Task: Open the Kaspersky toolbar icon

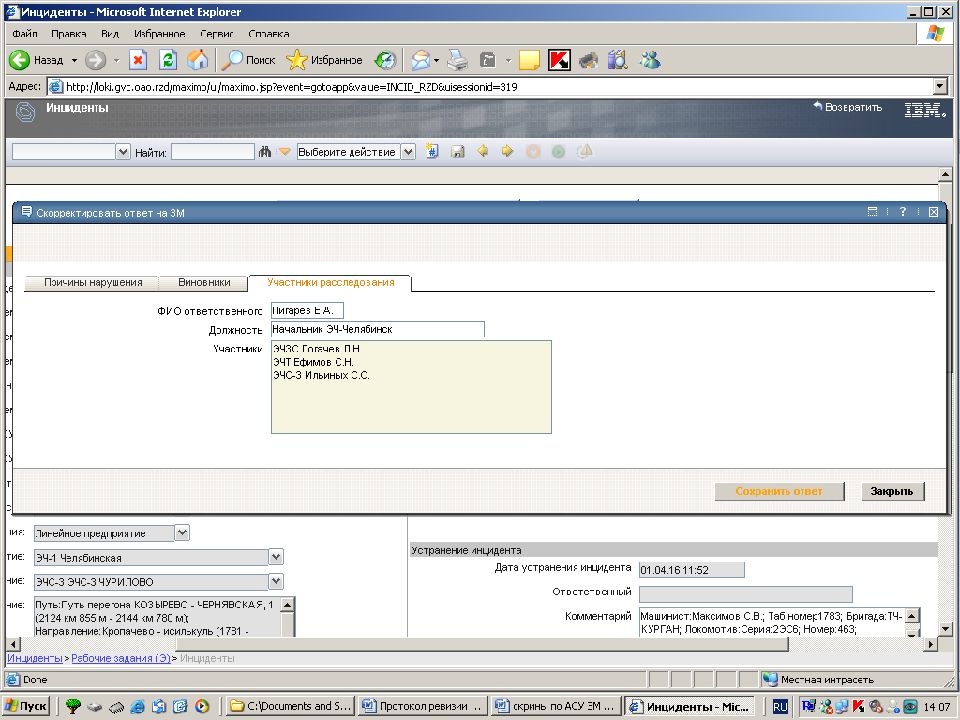Action: pyautogui.click(x=559, y=60)
